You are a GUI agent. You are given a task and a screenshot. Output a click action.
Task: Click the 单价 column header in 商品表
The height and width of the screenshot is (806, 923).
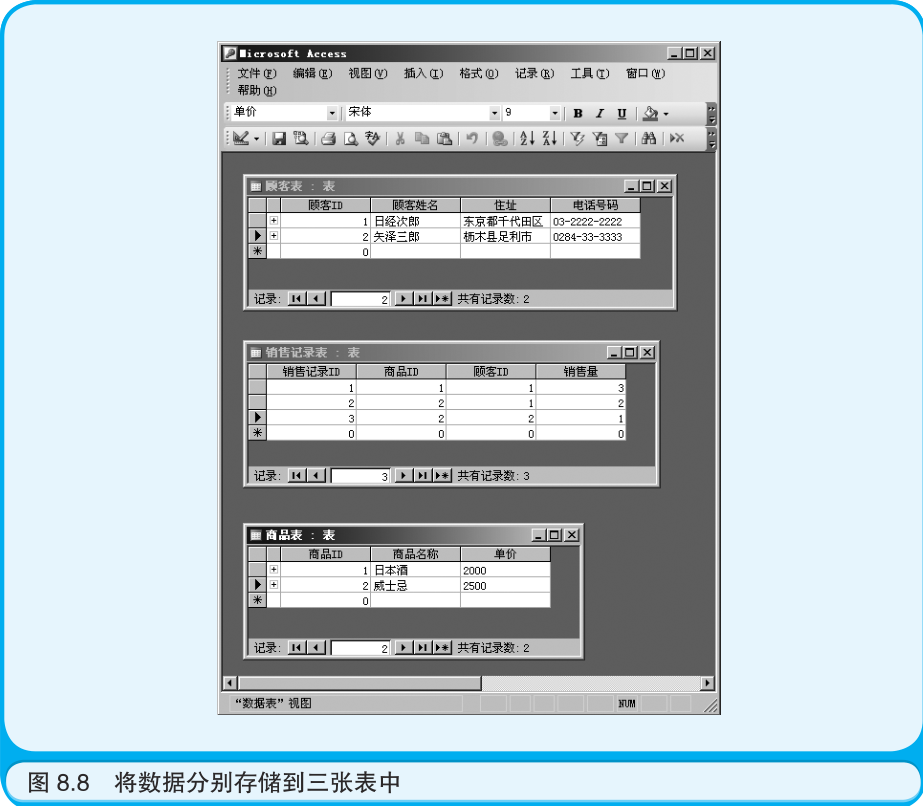(505, 554)
